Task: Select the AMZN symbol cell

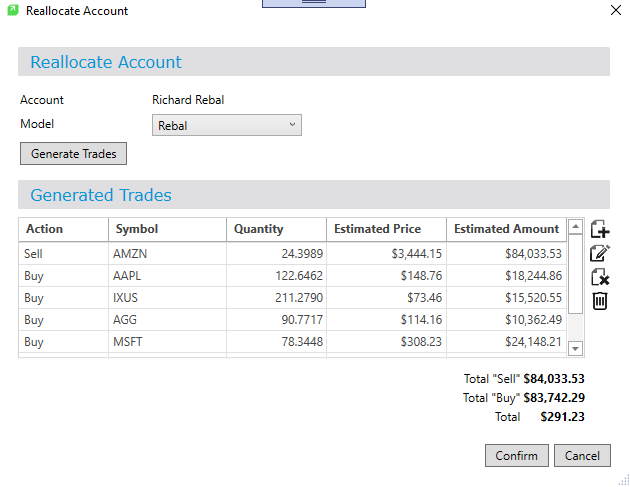Action: (167, 254)
